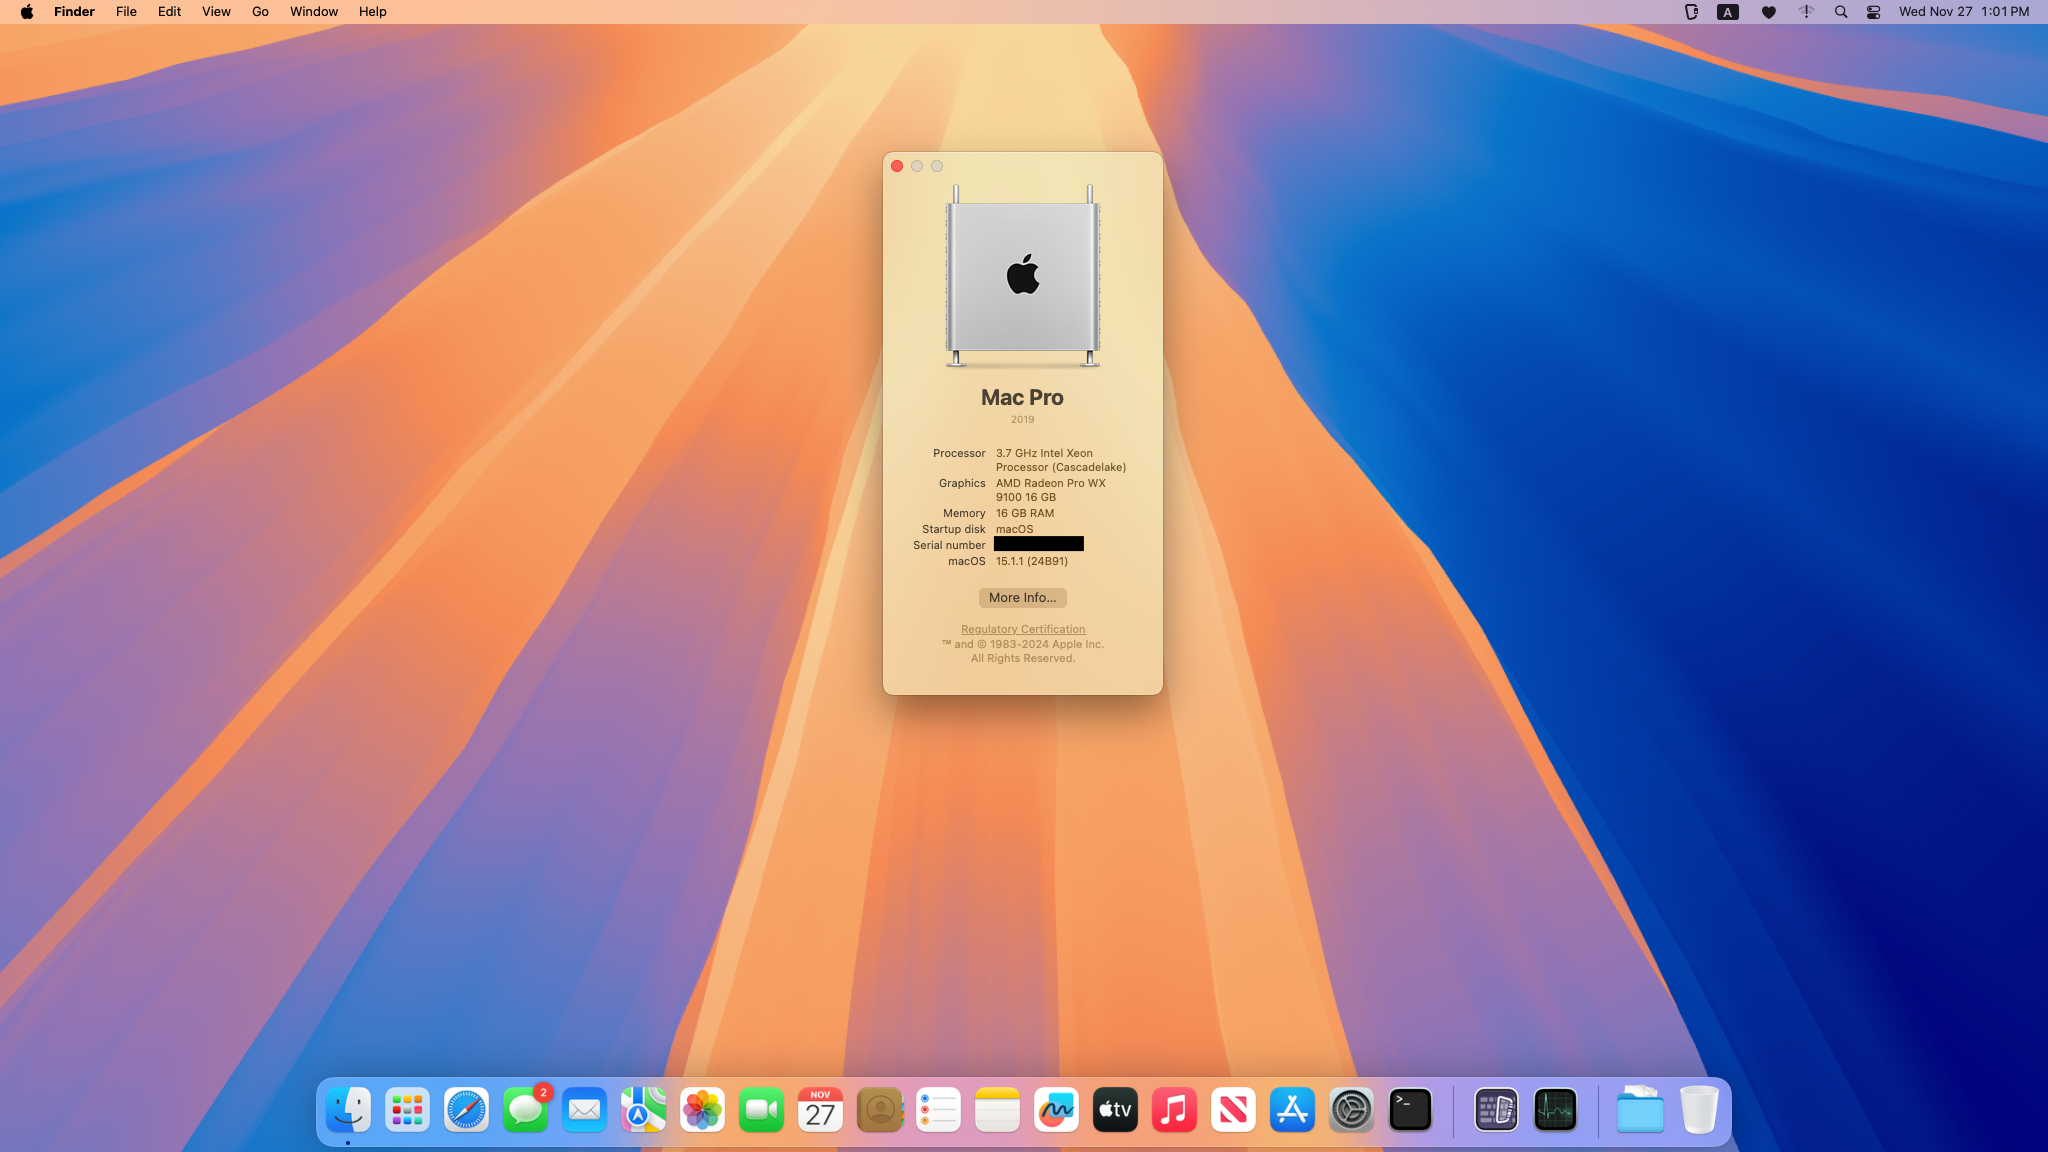This screenshot has height=1152, width=2048.
Task: Open the View menu
Action: point(216,12)
